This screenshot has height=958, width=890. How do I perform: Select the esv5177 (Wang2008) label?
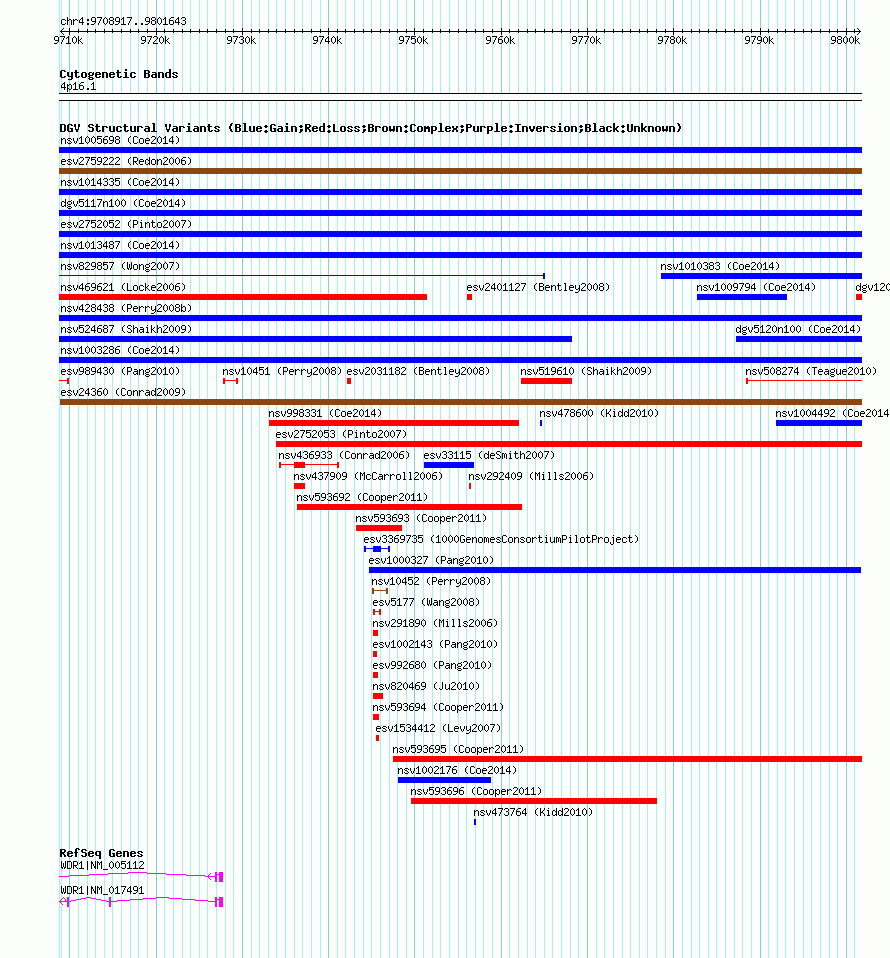pyautogui.click(x=426, y=602)
